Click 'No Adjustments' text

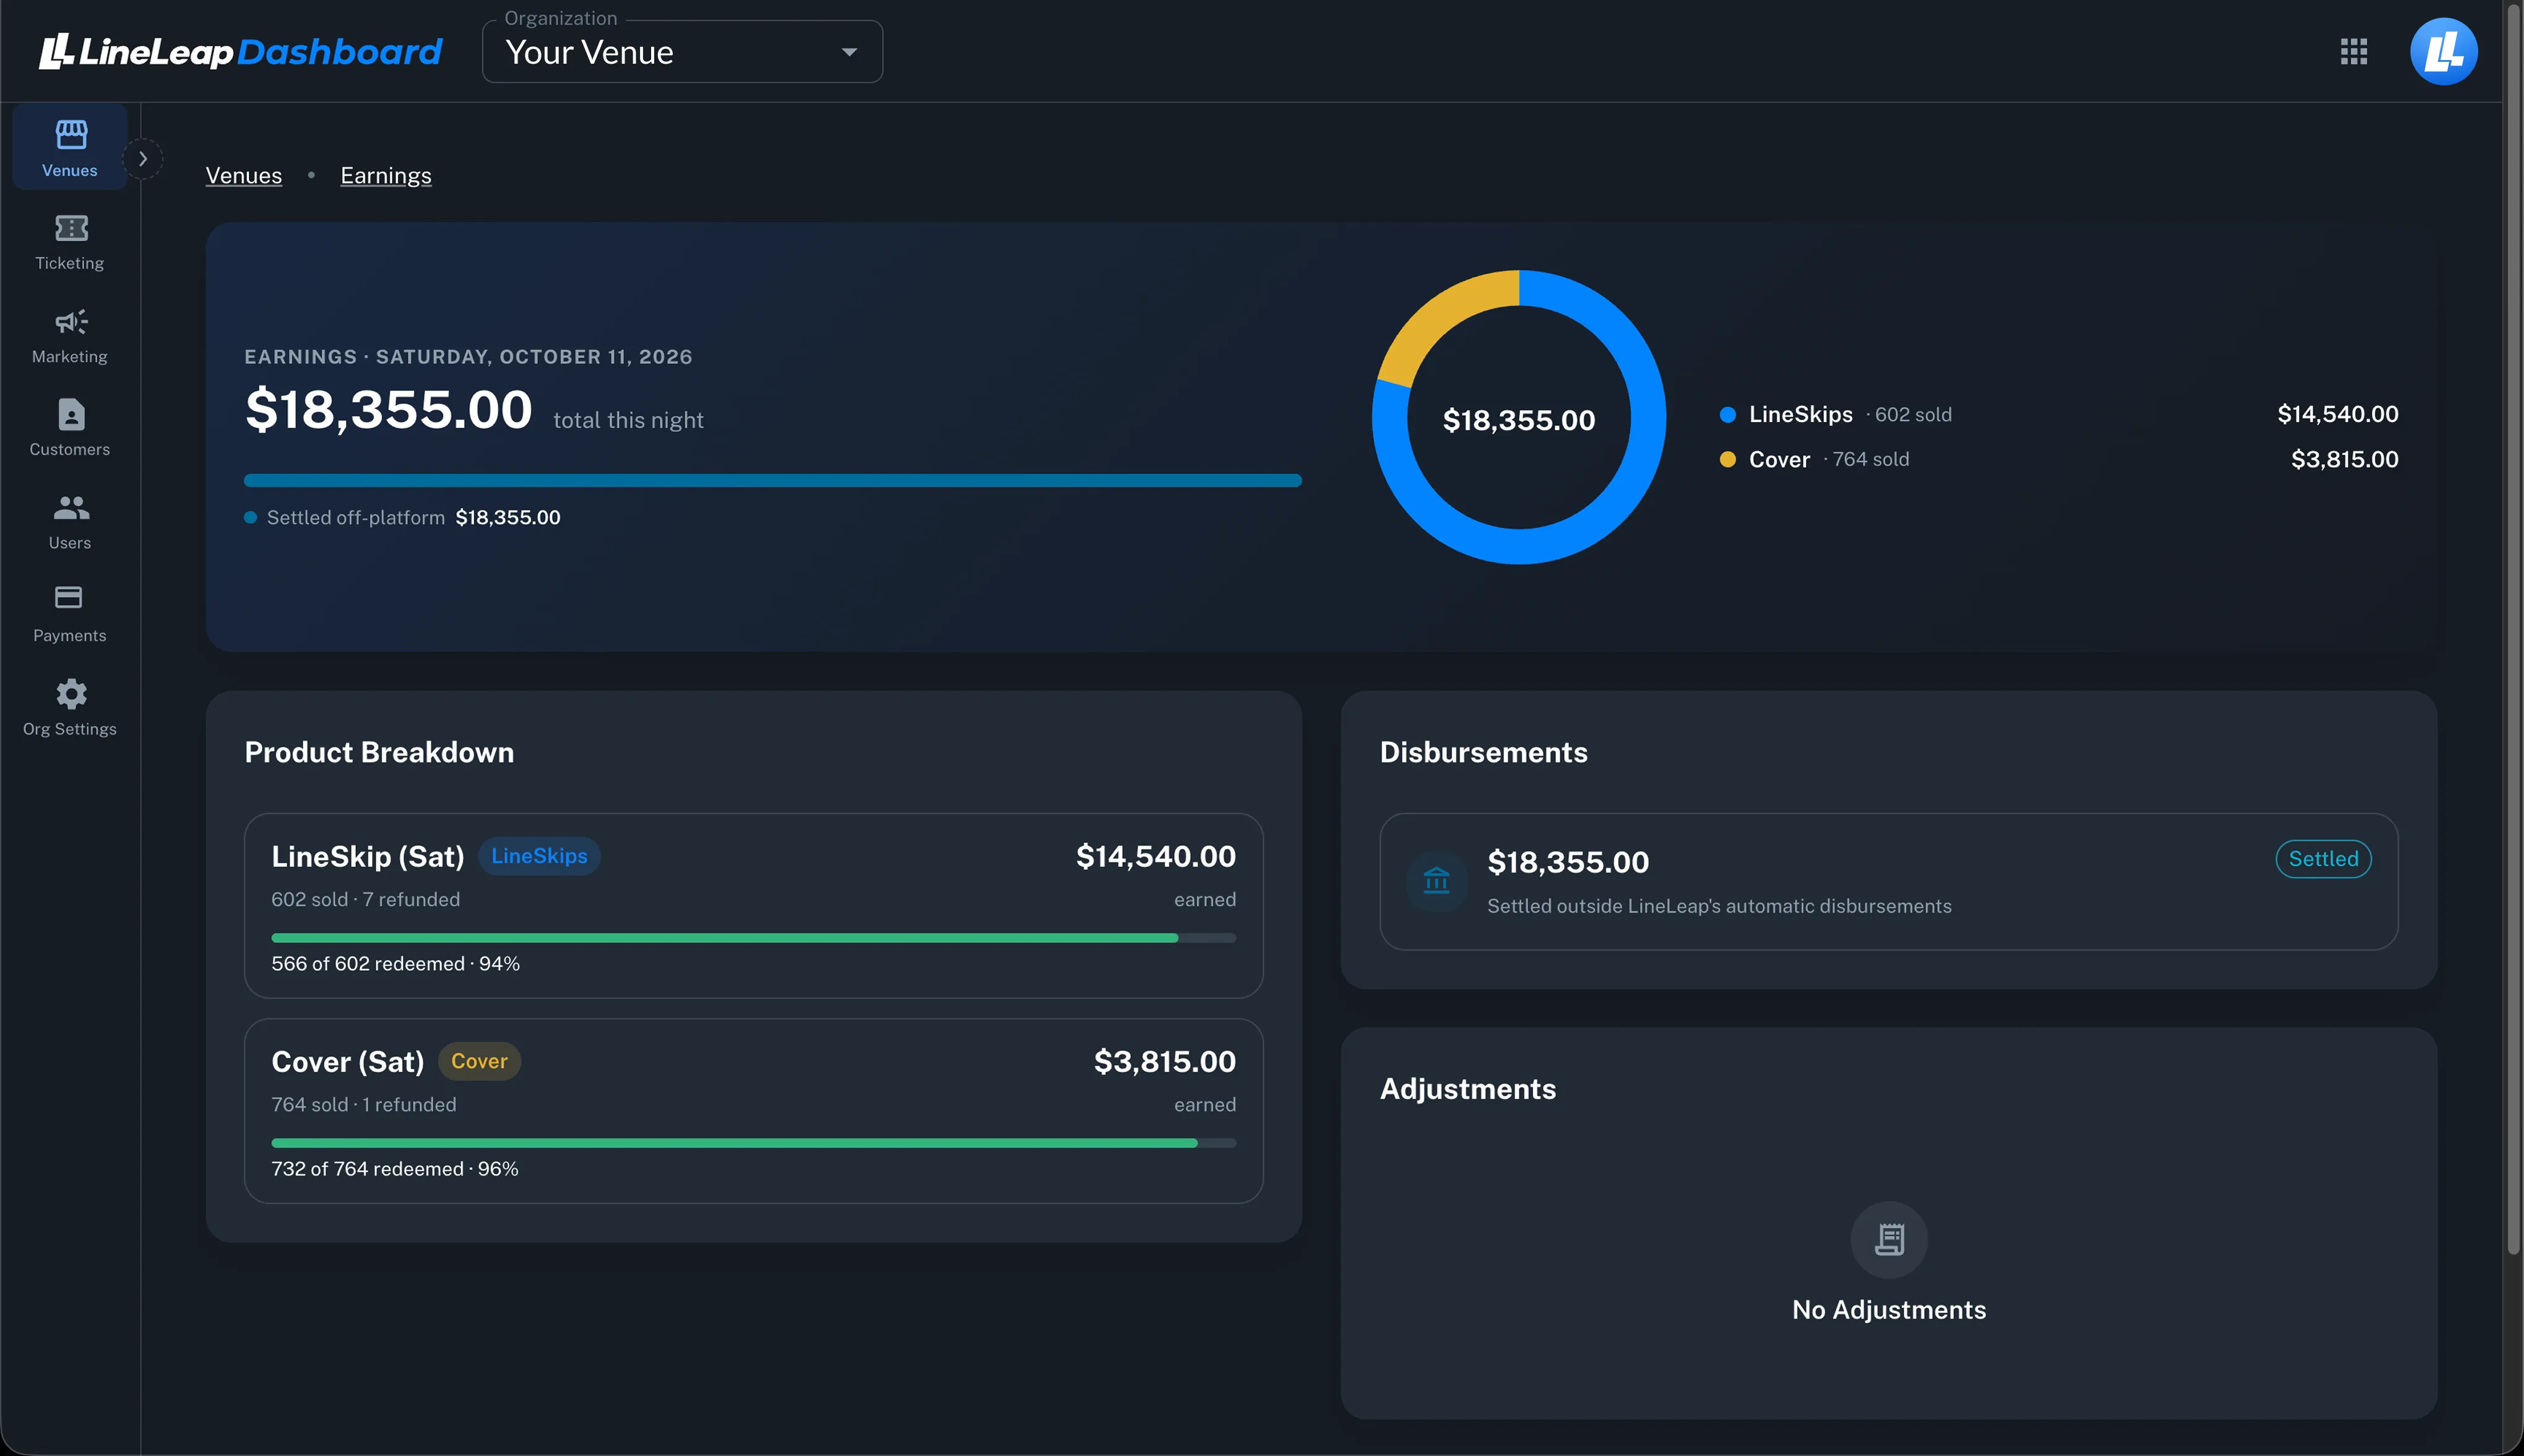pyautogui.click(x=1888, y=1310)
